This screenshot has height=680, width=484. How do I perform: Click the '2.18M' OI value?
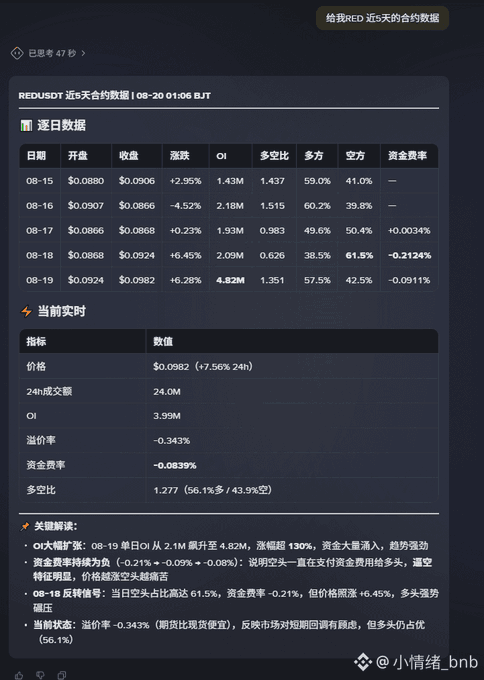(x=230, y=206)
